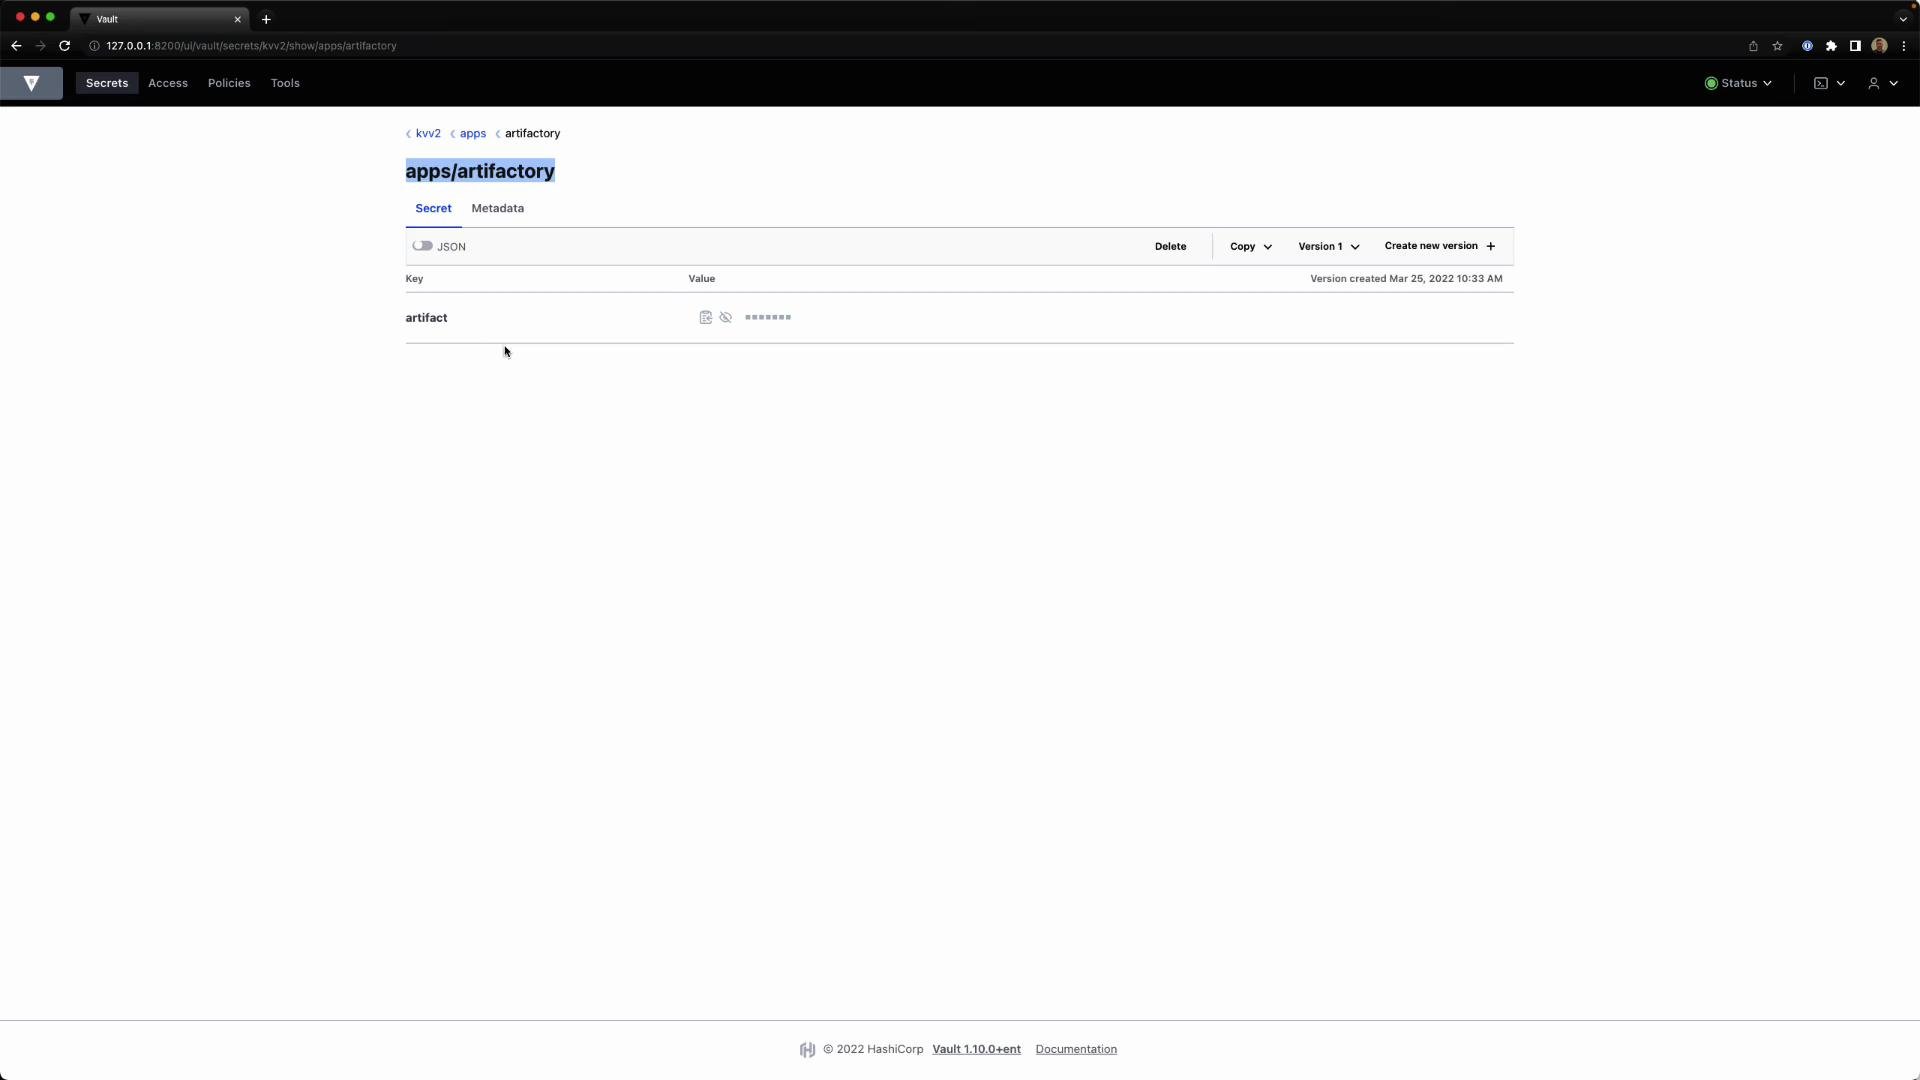Open the browser extensions puzzle icon
1920x1080 pixels.
click(x=1831, y=46)
